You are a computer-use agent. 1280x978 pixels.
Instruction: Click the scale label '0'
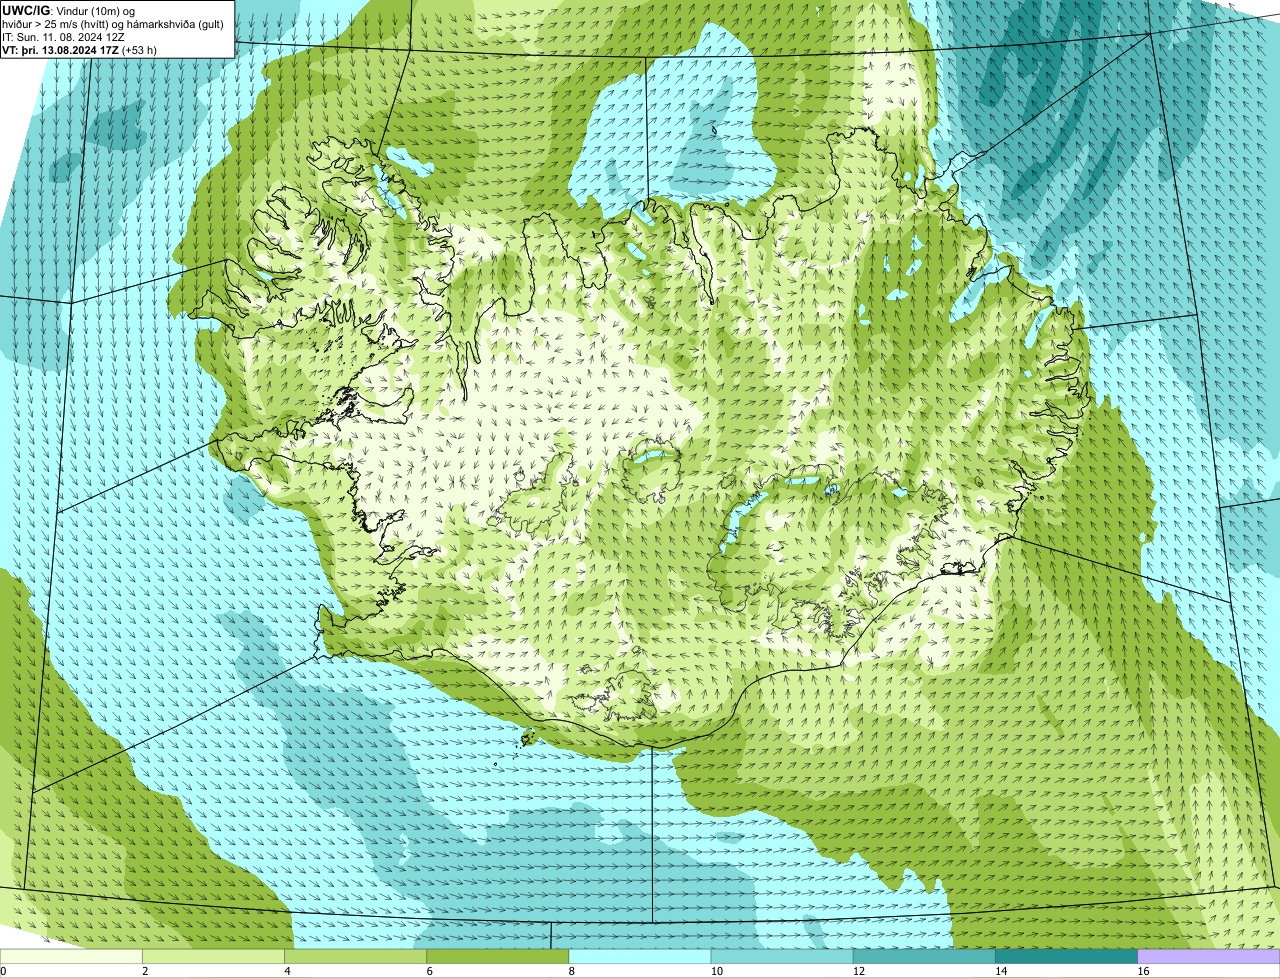click(3, 971)
